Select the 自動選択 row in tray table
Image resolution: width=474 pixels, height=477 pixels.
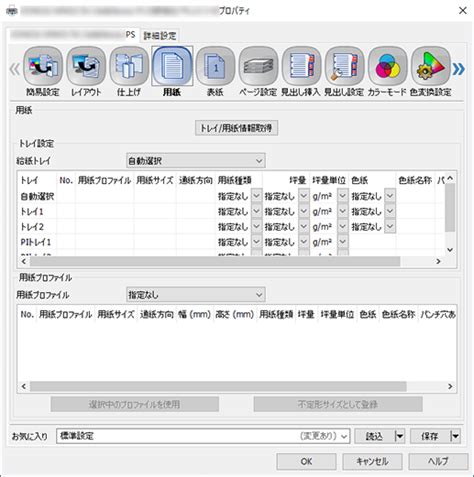[x=231, y=196]
